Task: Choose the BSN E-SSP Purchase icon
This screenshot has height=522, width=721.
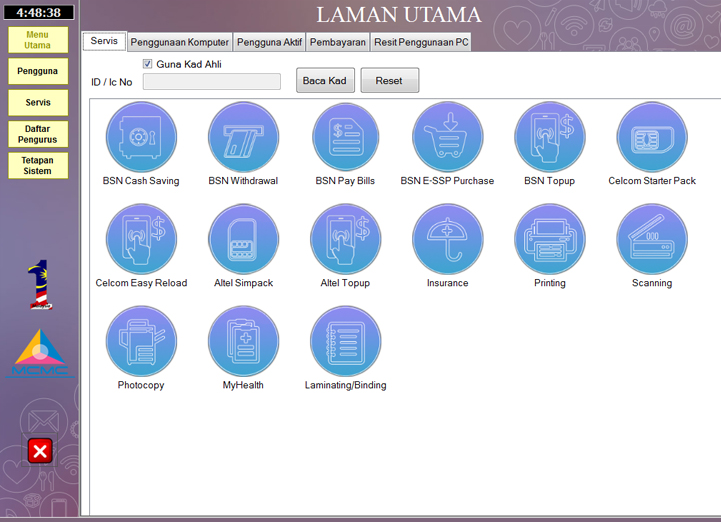Action: pos(447,137)
